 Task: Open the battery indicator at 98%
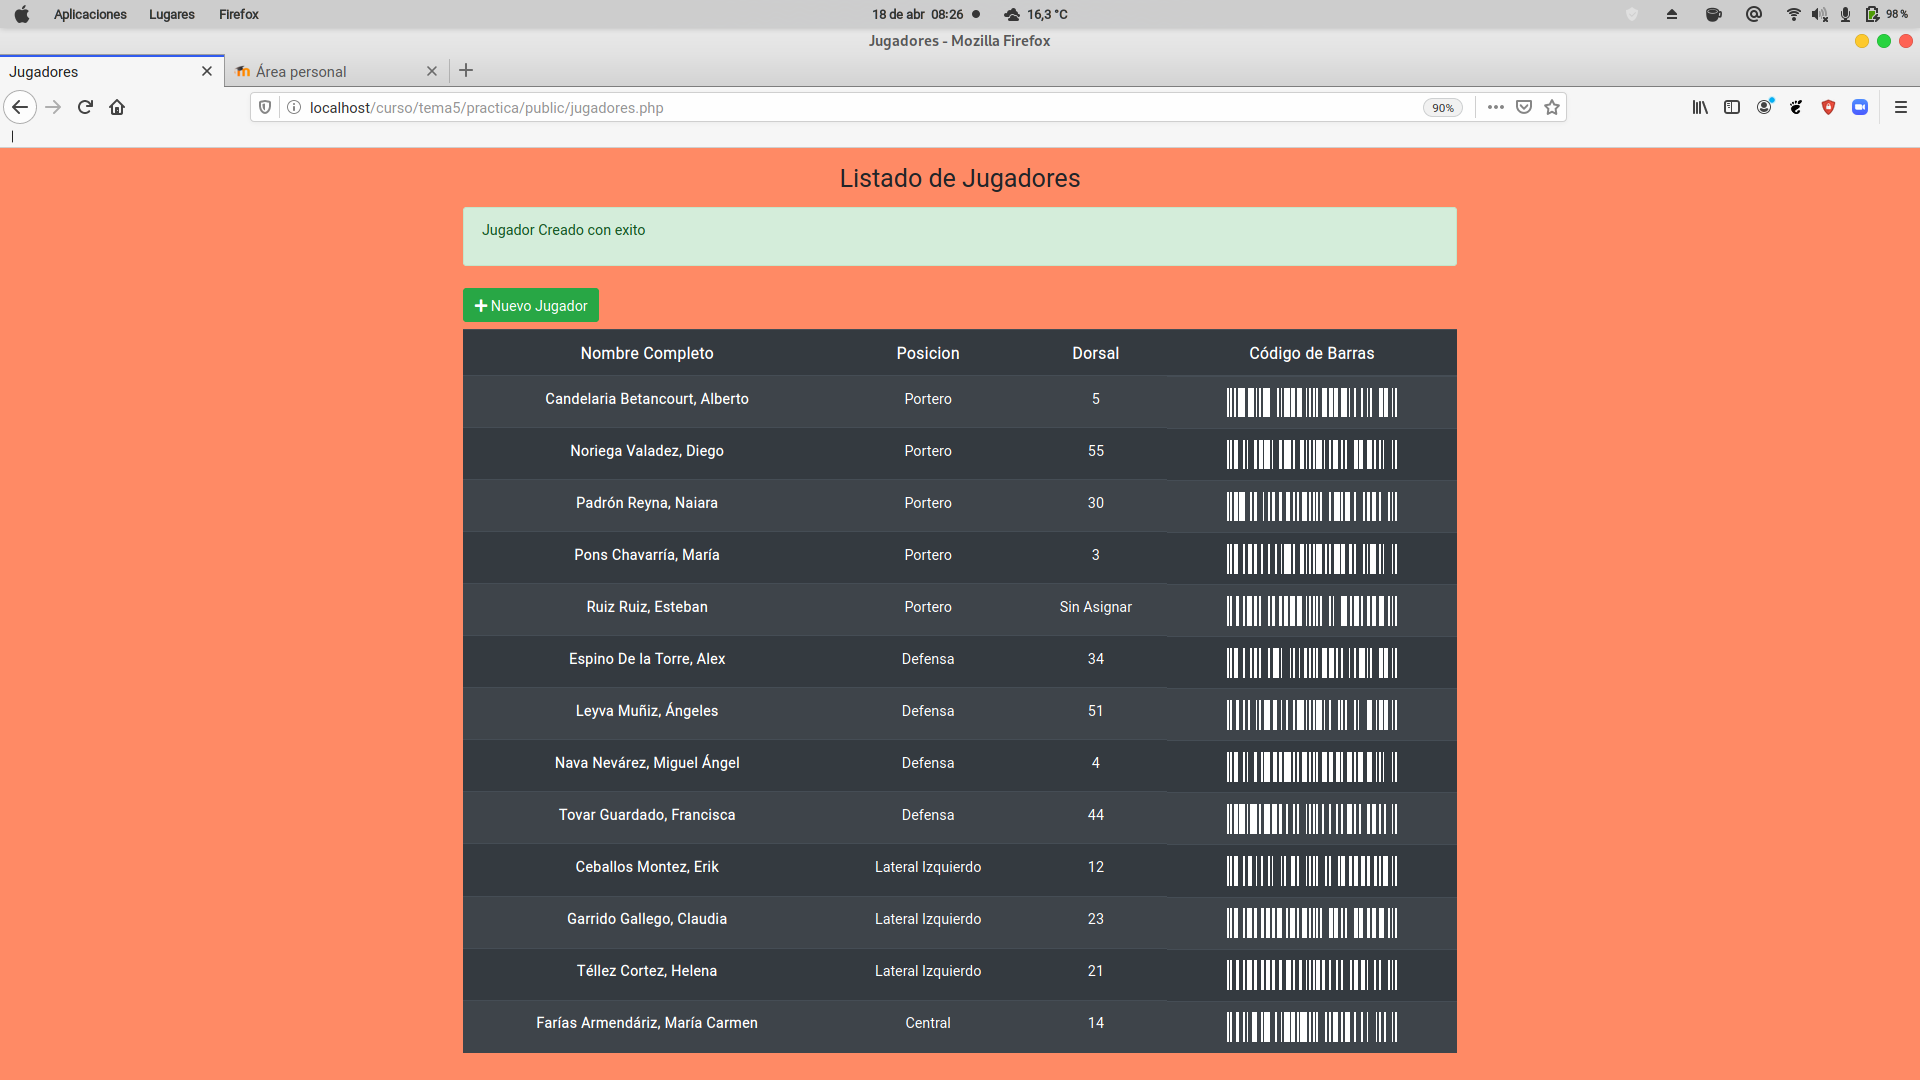coord(1886,14)
